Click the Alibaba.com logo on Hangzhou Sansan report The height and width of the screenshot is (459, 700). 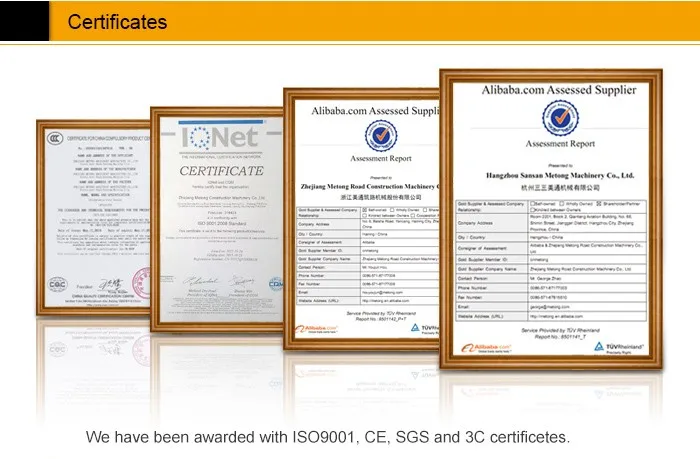pyautogui.click(x=486, y=348)
